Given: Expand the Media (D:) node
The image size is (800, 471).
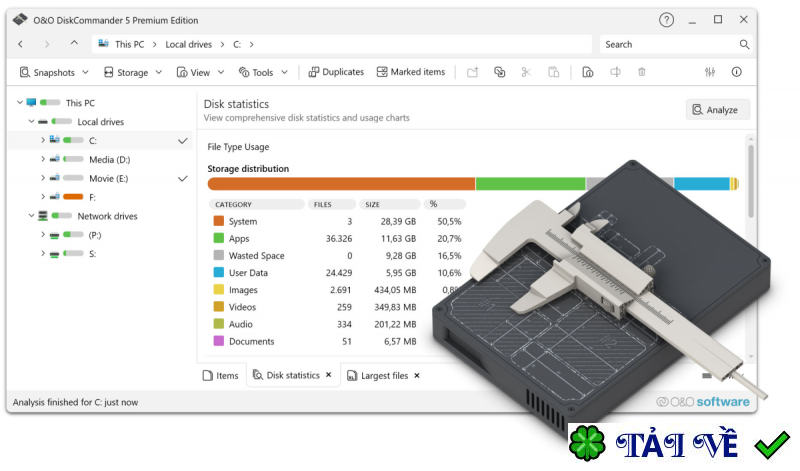Looking at the screenshot, I should [43, 159].
